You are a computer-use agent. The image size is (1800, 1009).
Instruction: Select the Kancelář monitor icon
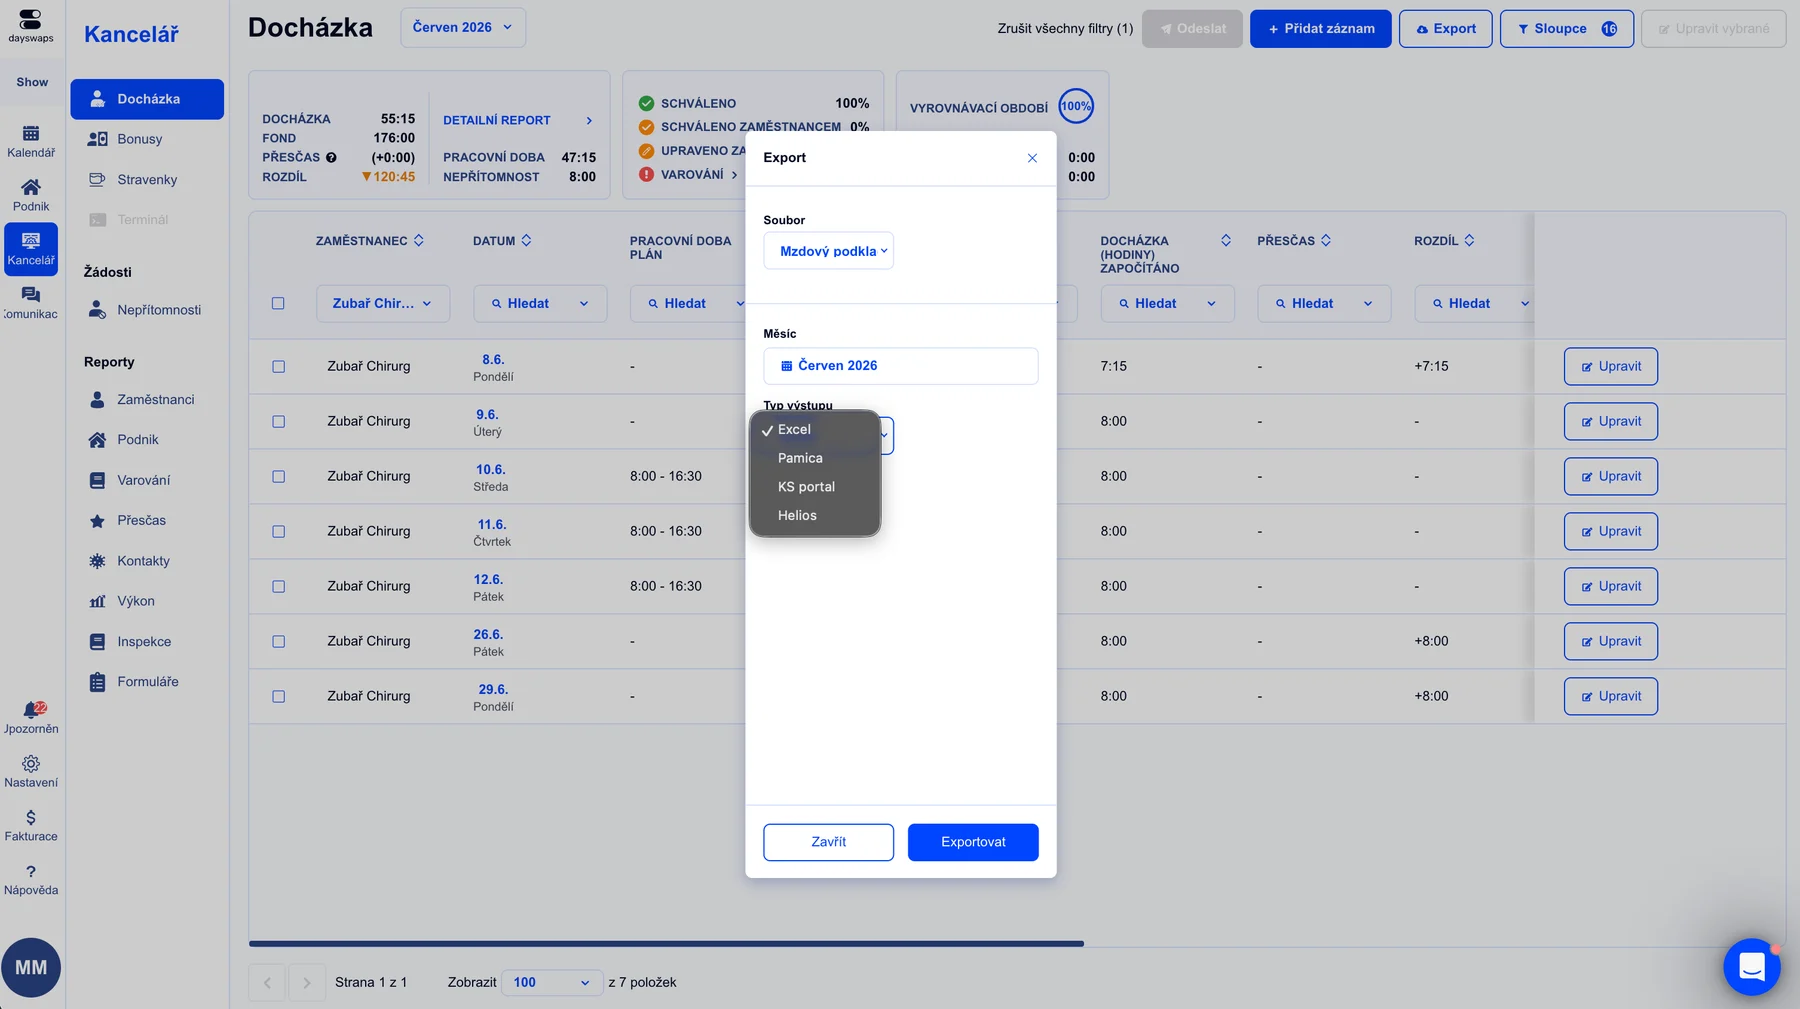tap(31, 249)
